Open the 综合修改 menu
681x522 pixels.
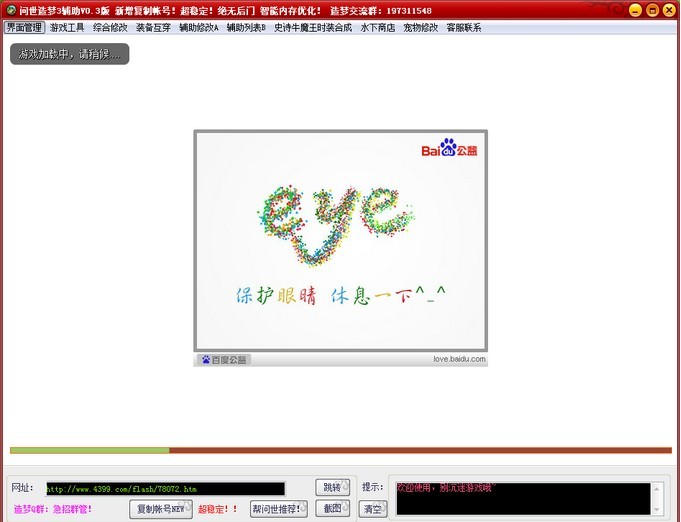coord(110,28)
